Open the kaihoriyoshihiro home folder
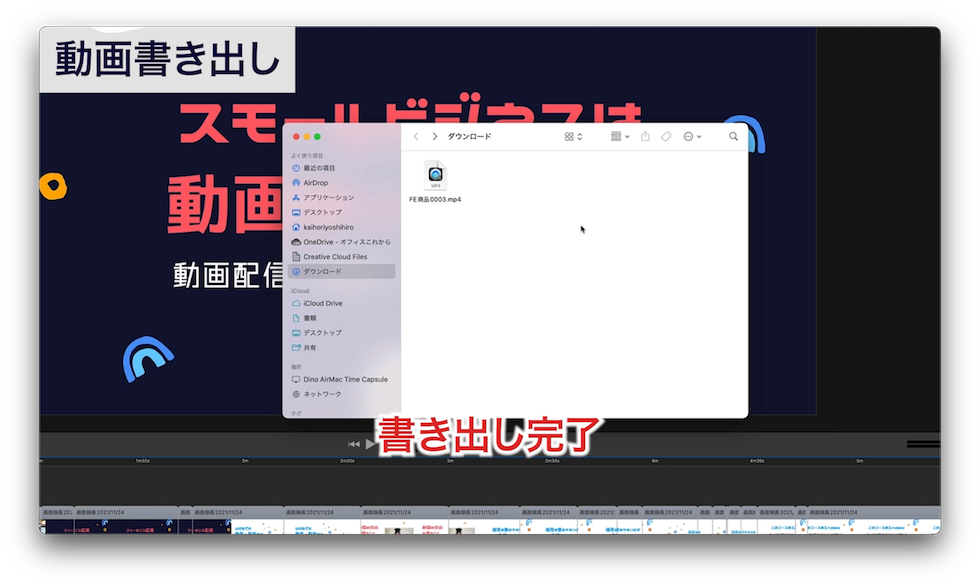The height and width of the screenshot is (586, 980). 335,226
